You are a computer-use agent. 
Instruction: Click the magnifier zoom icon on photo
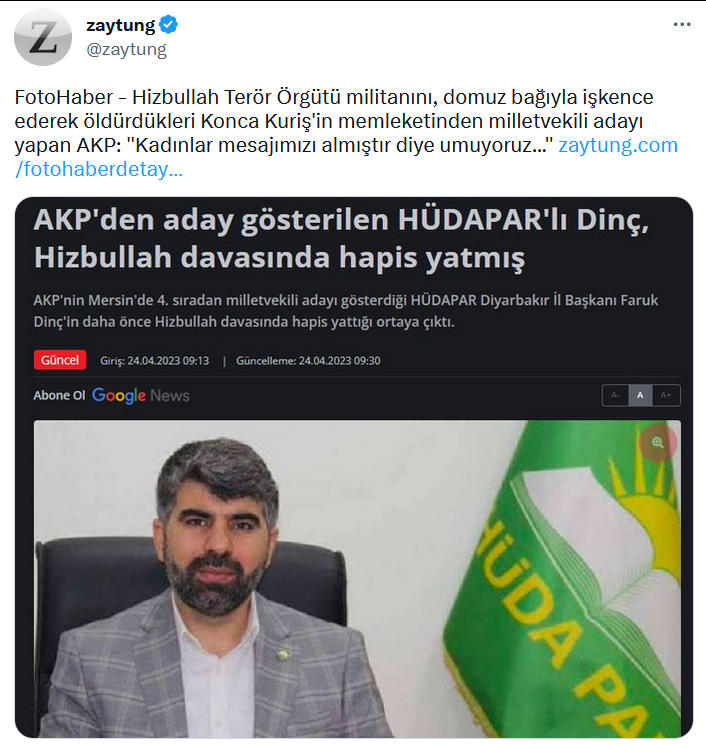658,443
